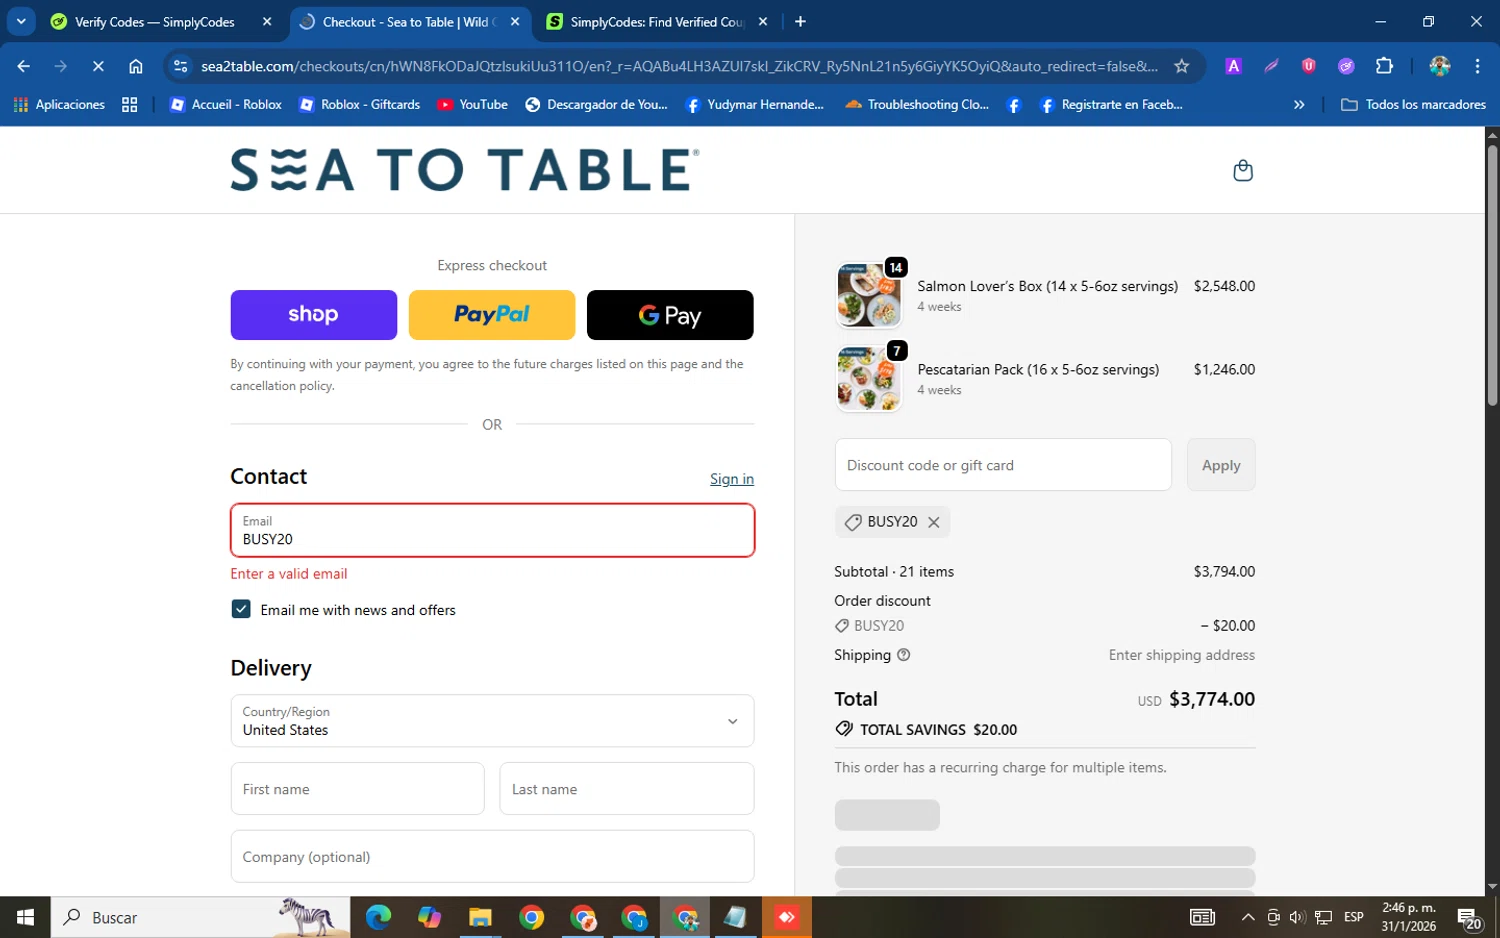
Task: Open the browser home page
Action: [x=136, y=66]
